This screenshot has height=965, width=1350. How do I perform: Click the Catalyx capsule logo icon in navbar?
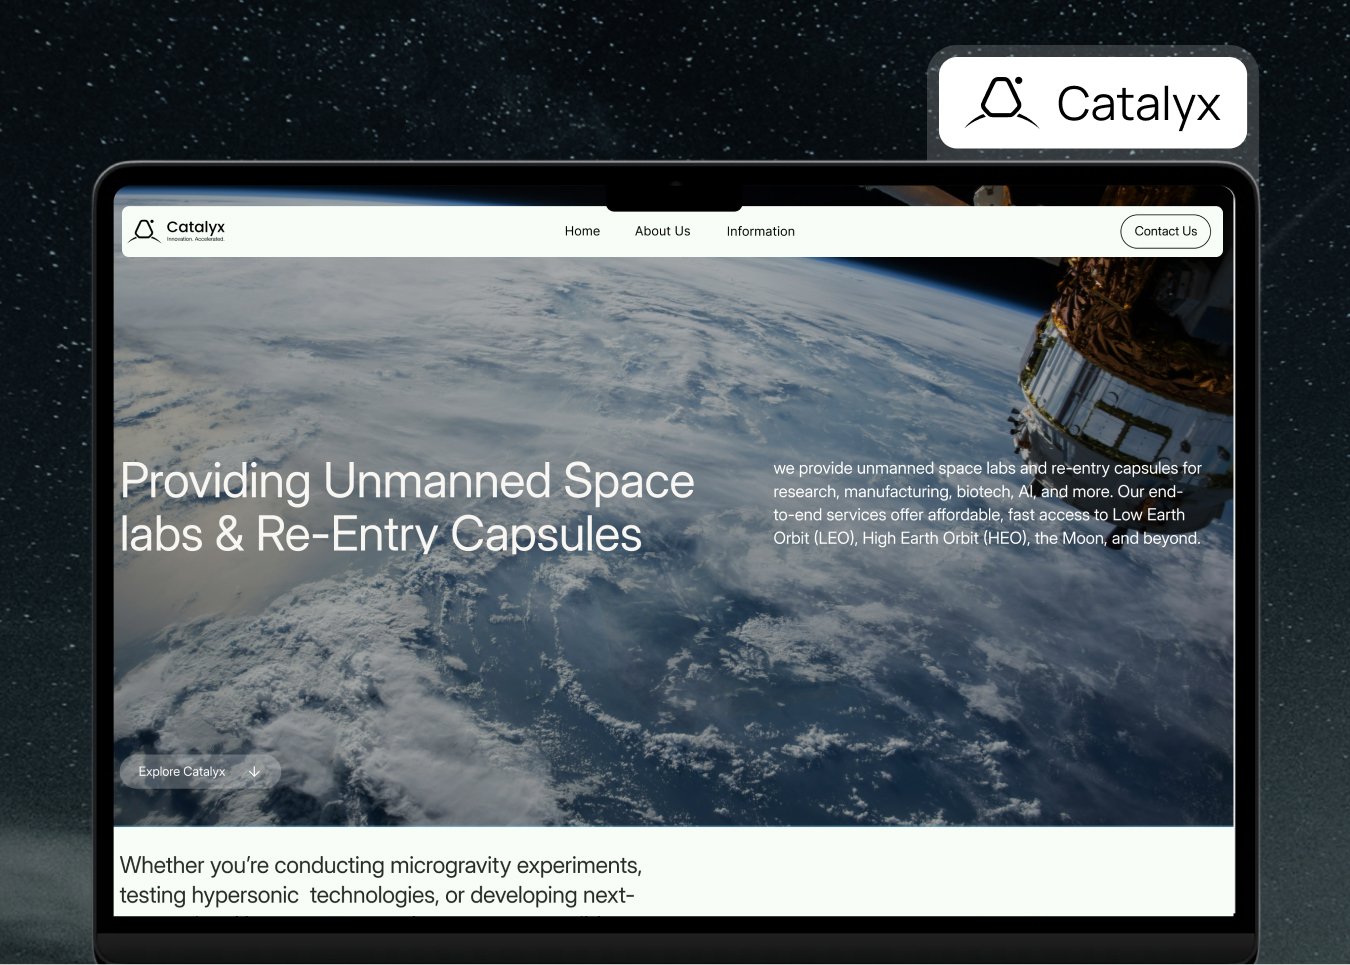point(145,231)
